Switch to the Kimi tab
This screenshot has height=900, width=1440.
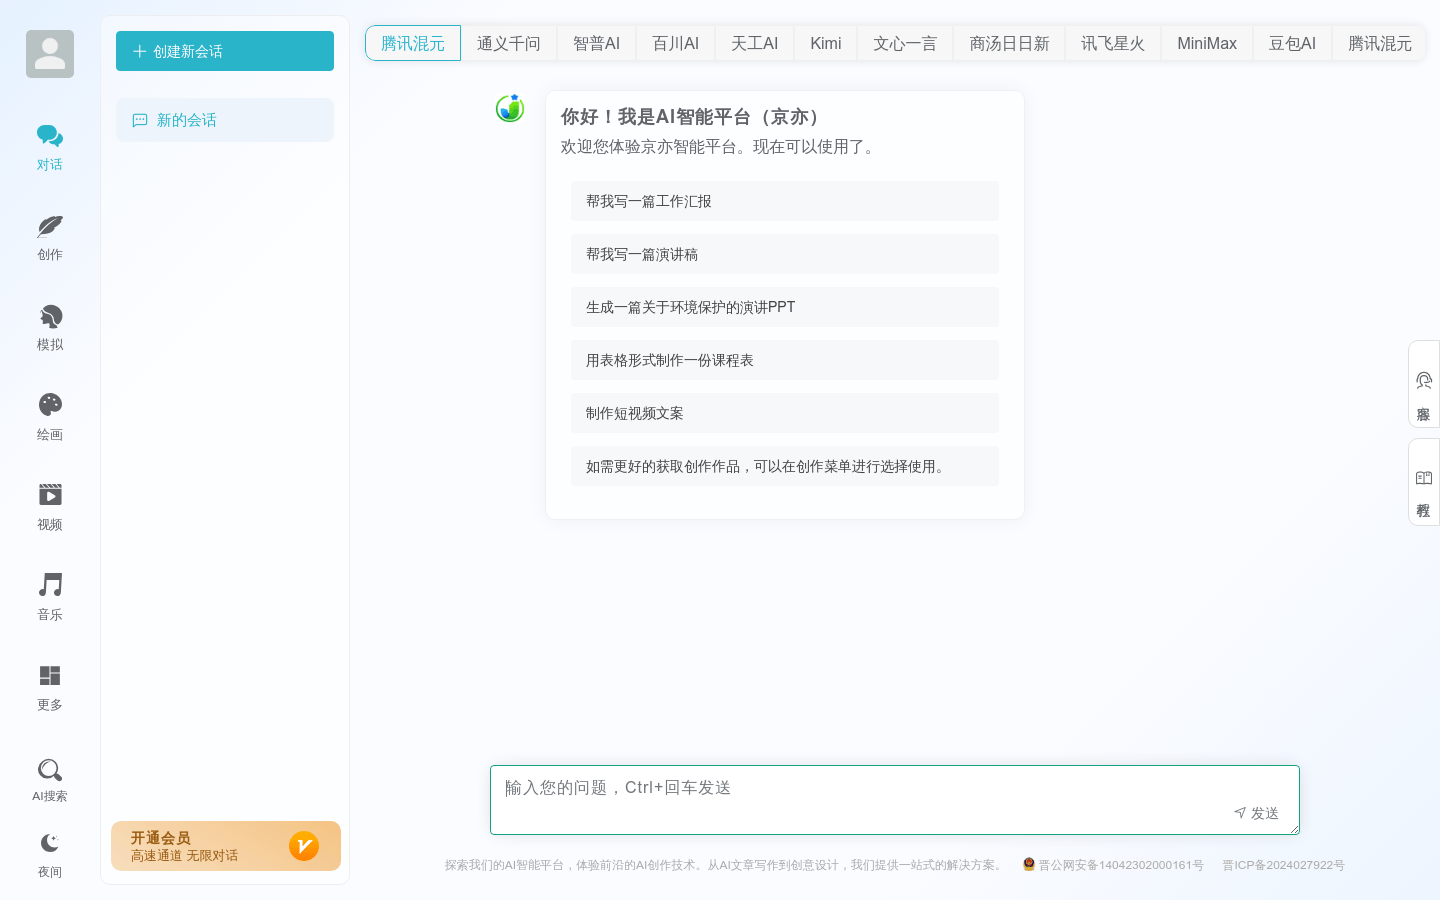point(826,43)
